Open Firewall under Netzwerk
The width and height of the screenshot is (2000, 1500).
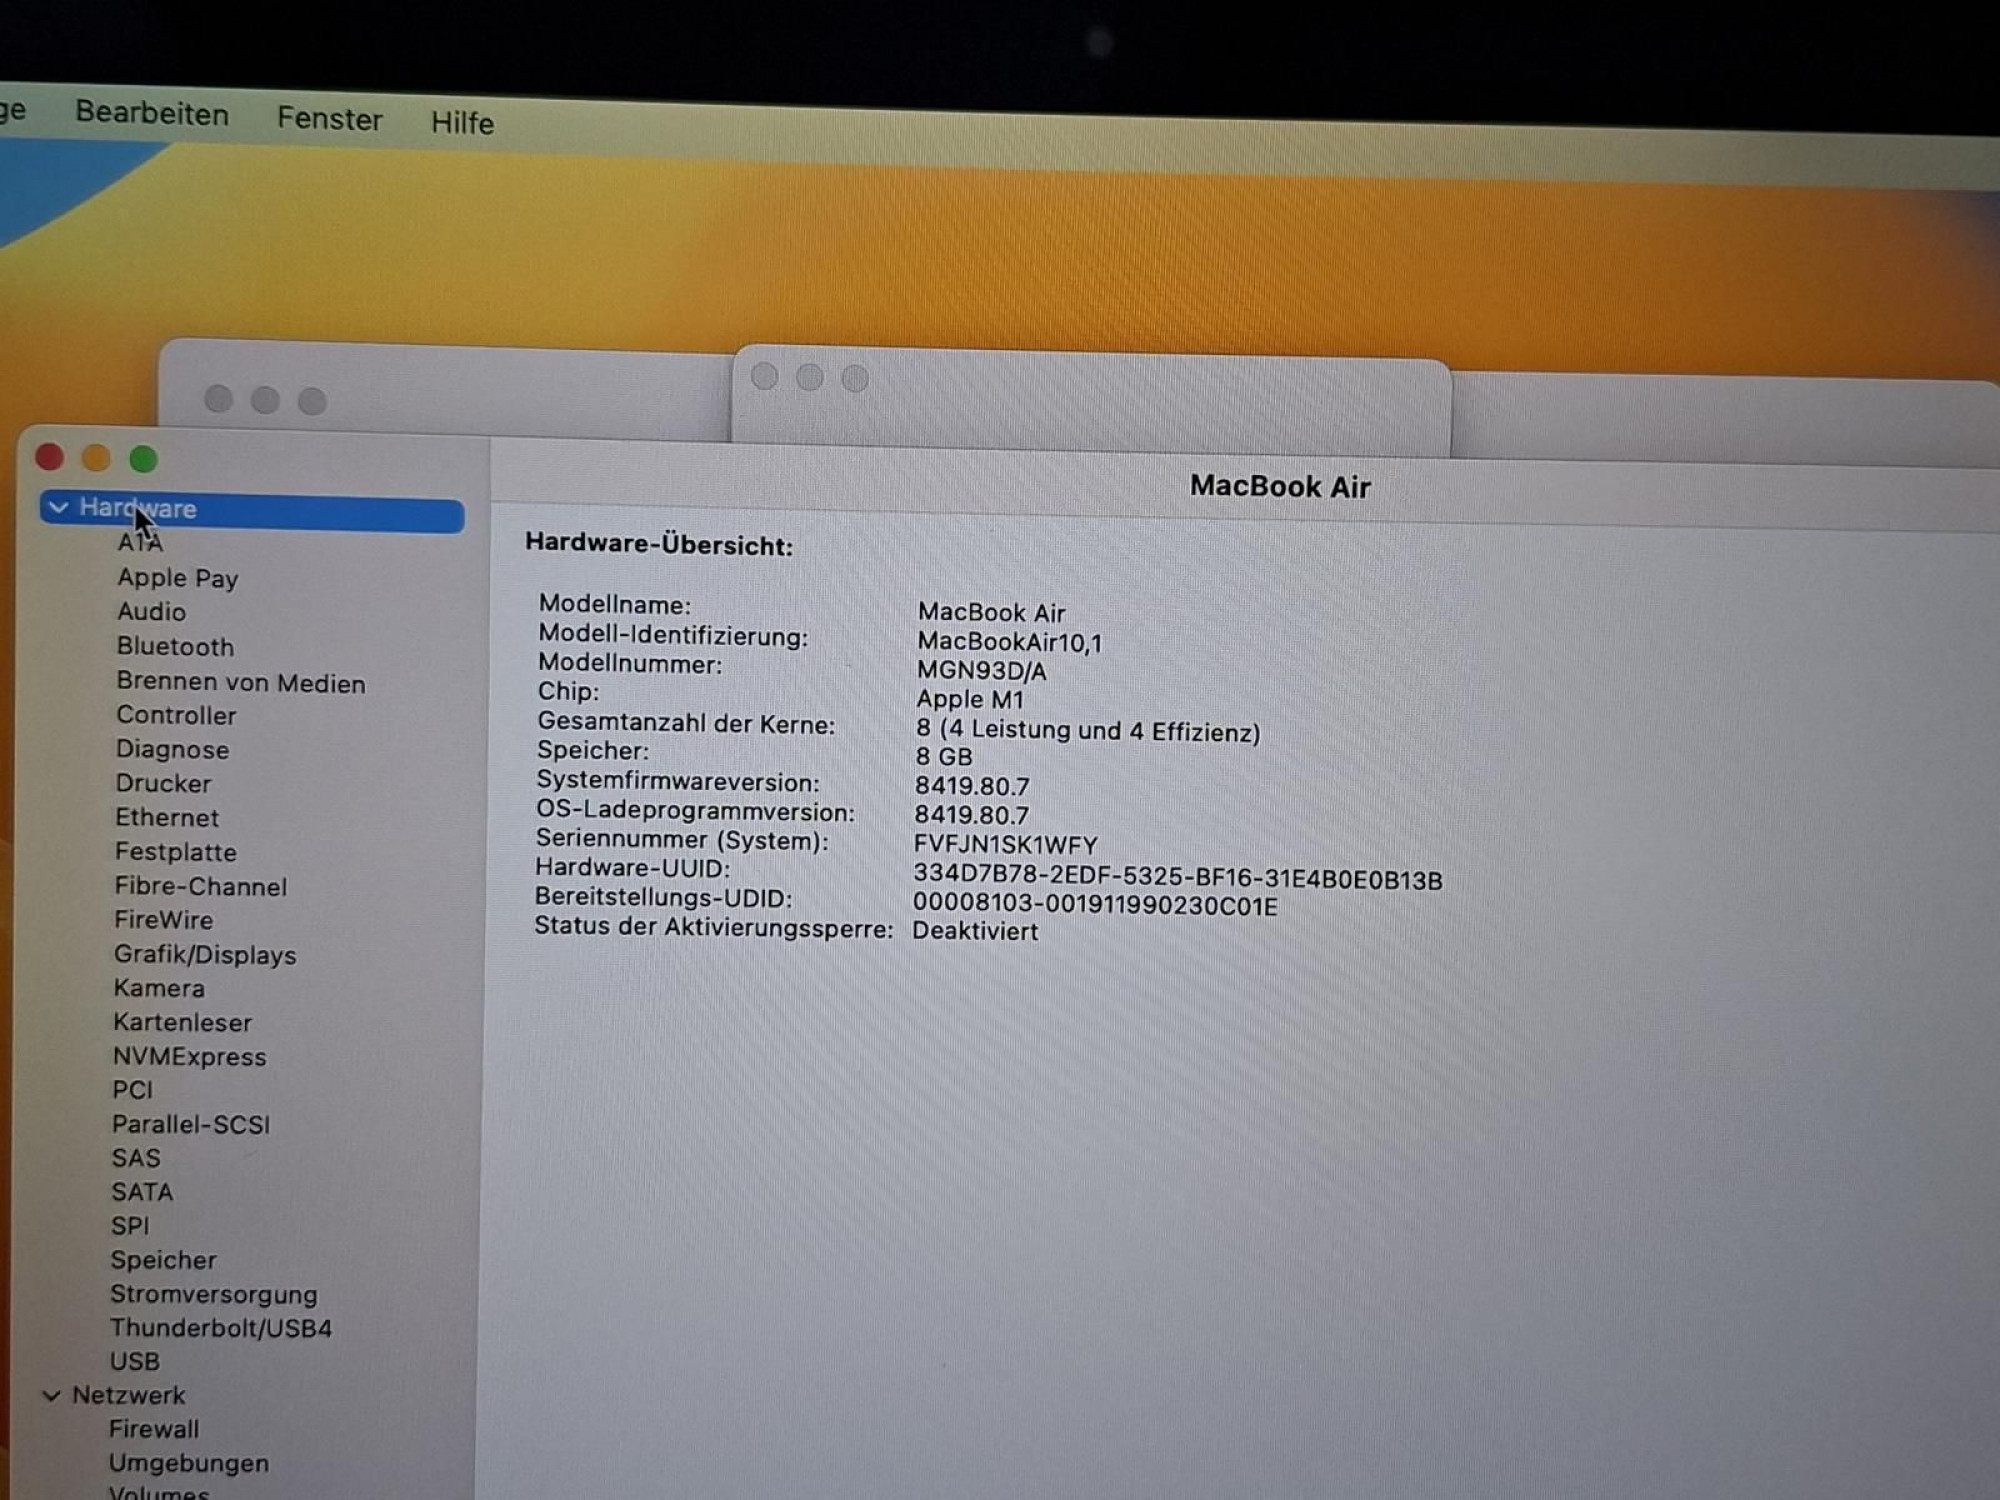coord(154,1429)
